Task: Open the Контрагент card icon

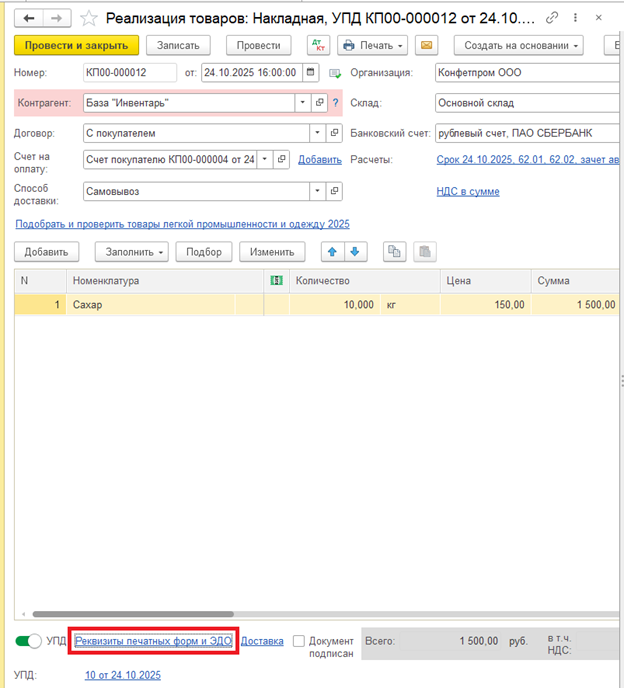Action: 319,103
